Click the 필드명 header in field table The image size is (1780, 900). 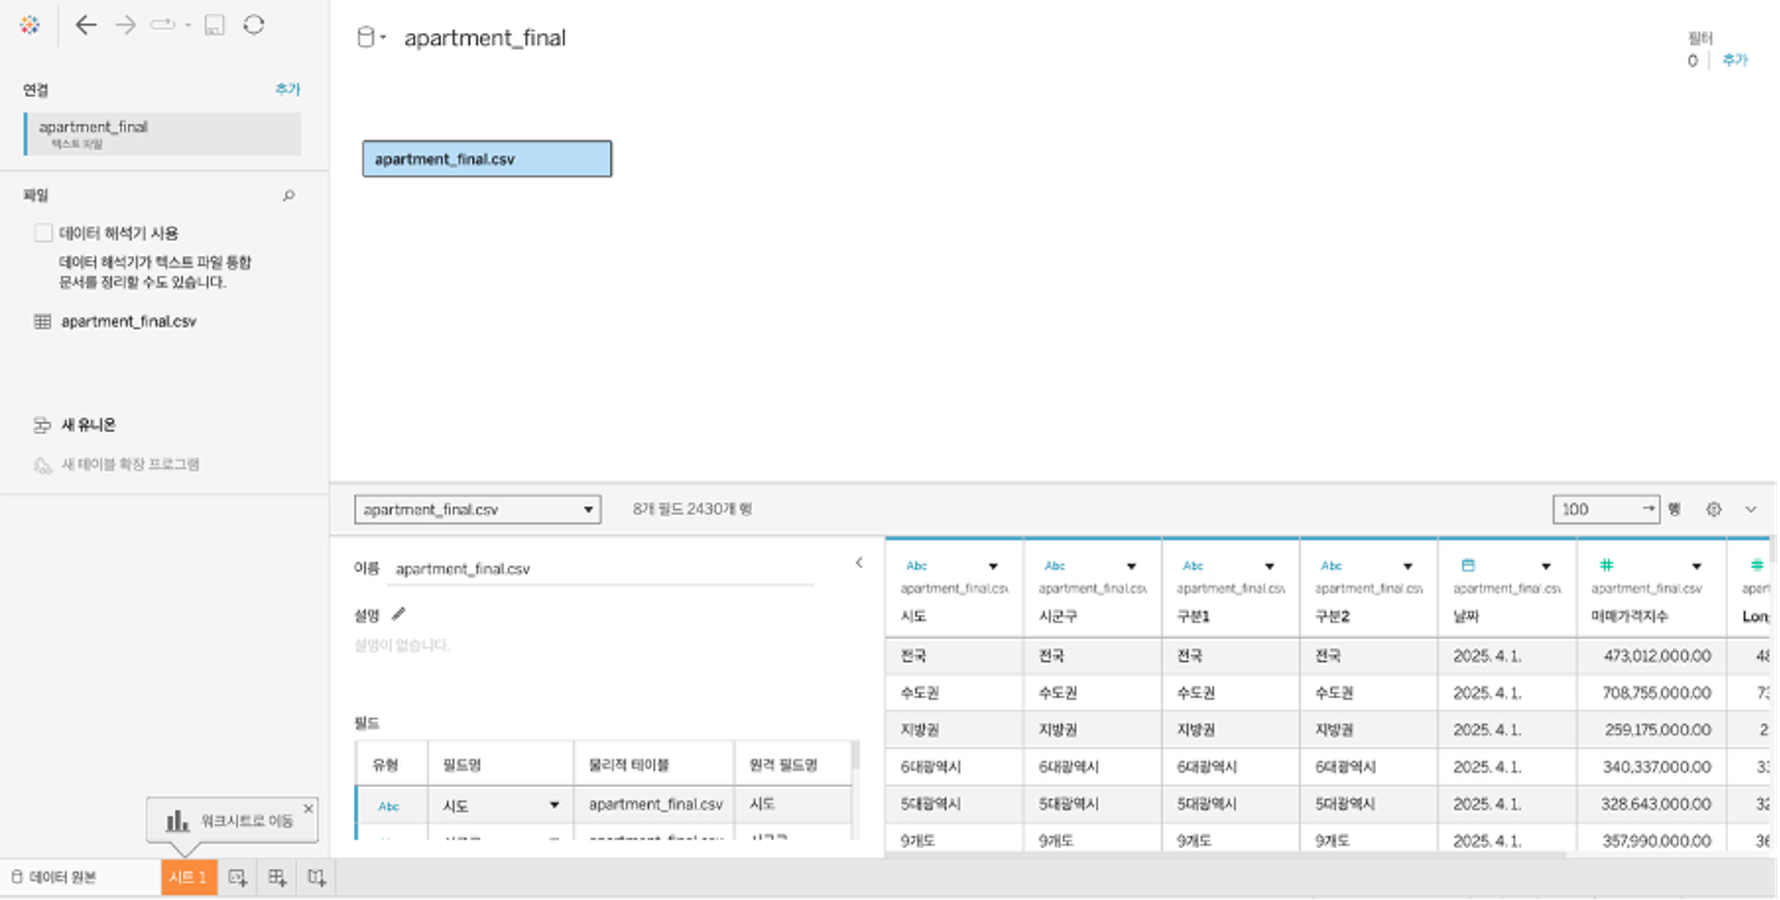[x=462, y=765]
